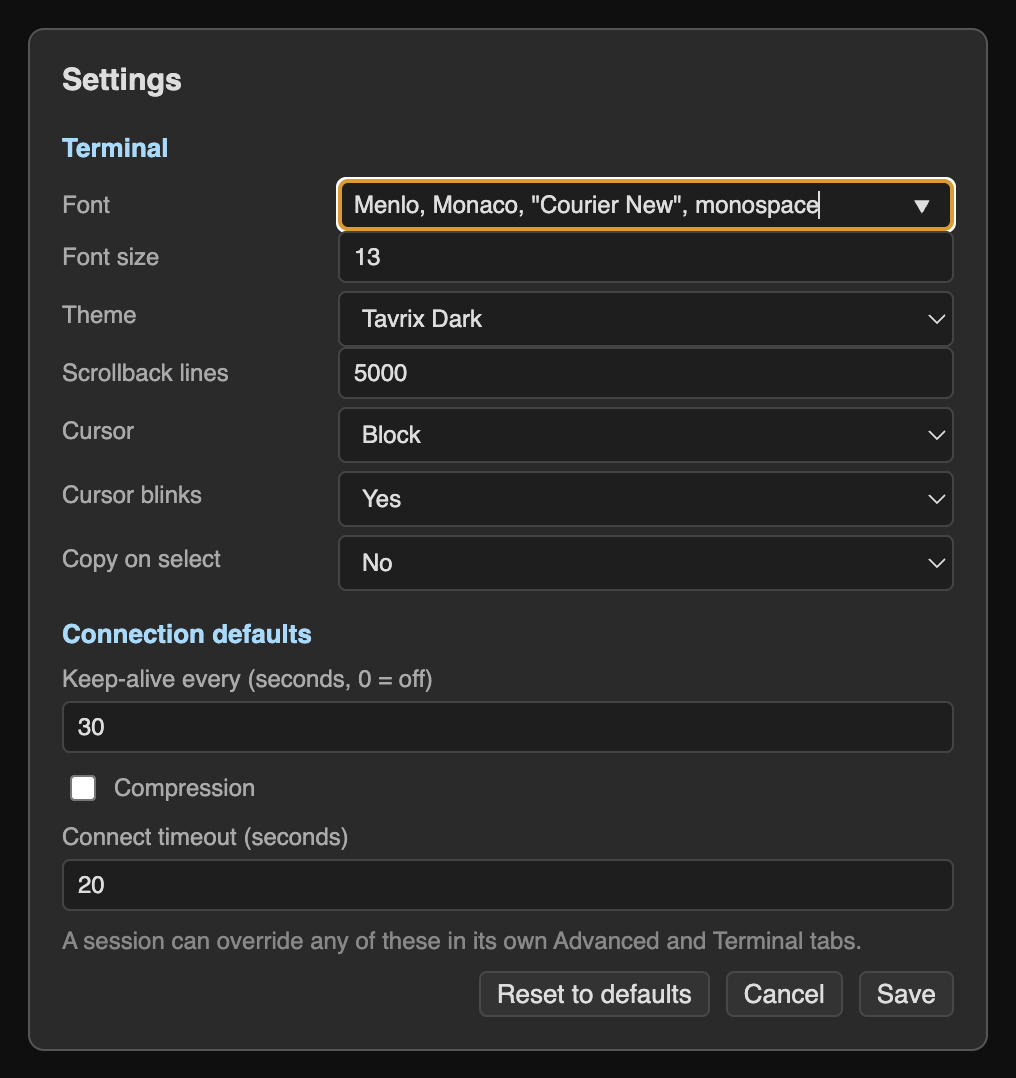Click the Cancel button
The image size is (1016, 1078).
pos(784,994)
